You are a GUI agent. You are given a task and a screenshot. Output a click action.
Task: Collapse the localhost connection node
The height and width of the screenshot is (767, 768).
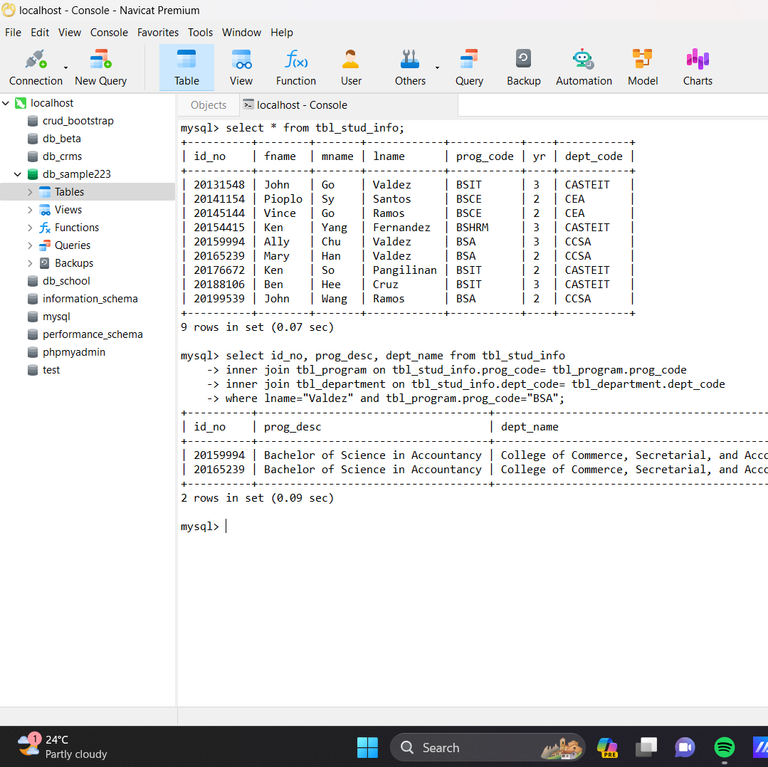6,103
